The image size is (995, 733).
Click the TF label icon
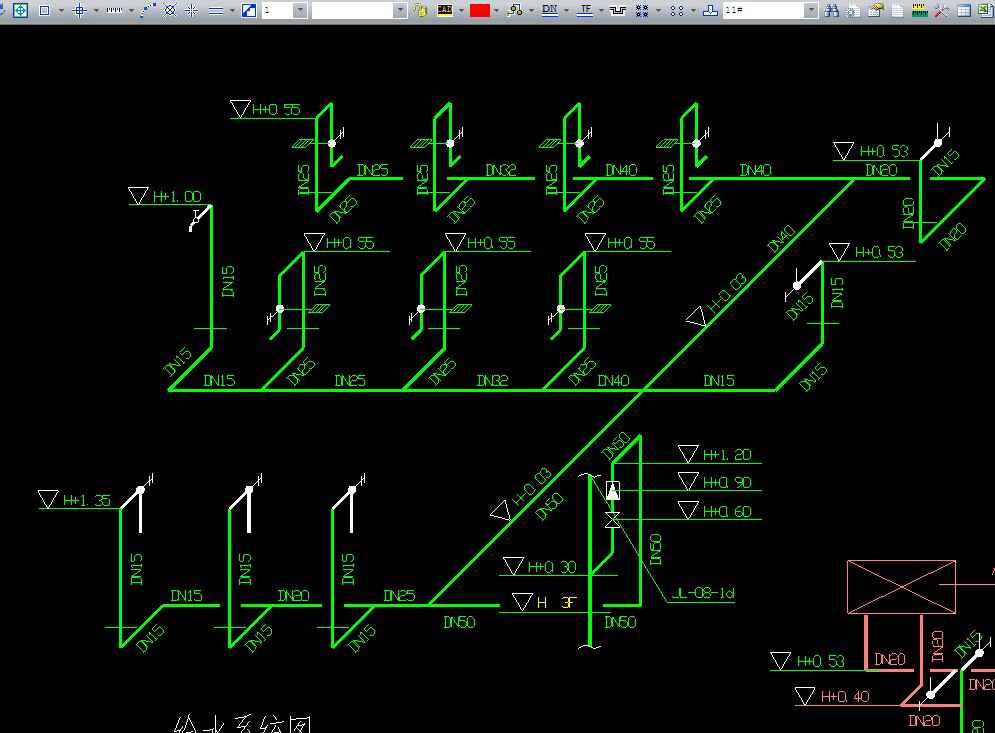click(585, 10)
